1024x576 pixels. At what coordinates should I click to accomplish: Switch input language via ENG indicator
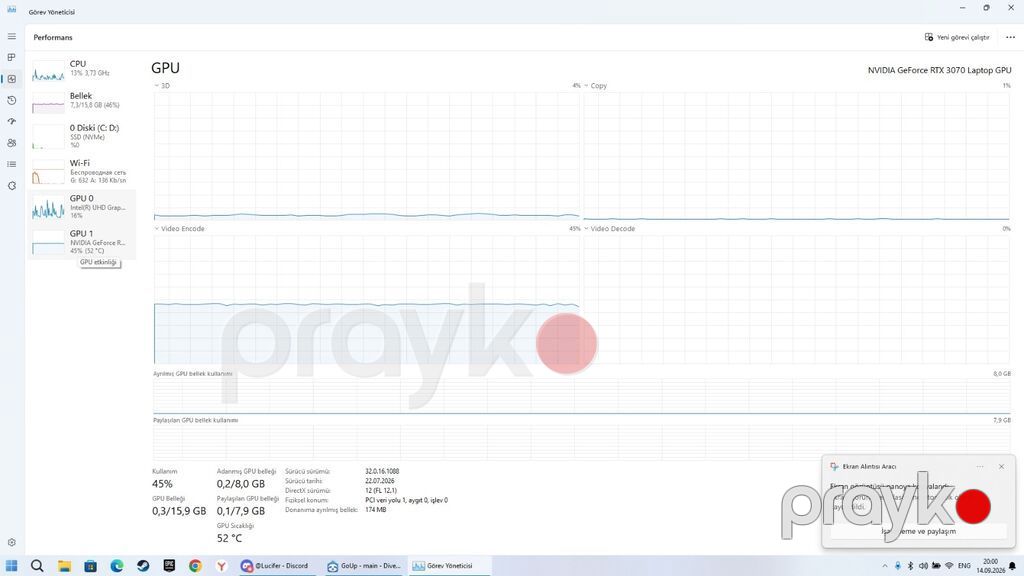[964, 566]
